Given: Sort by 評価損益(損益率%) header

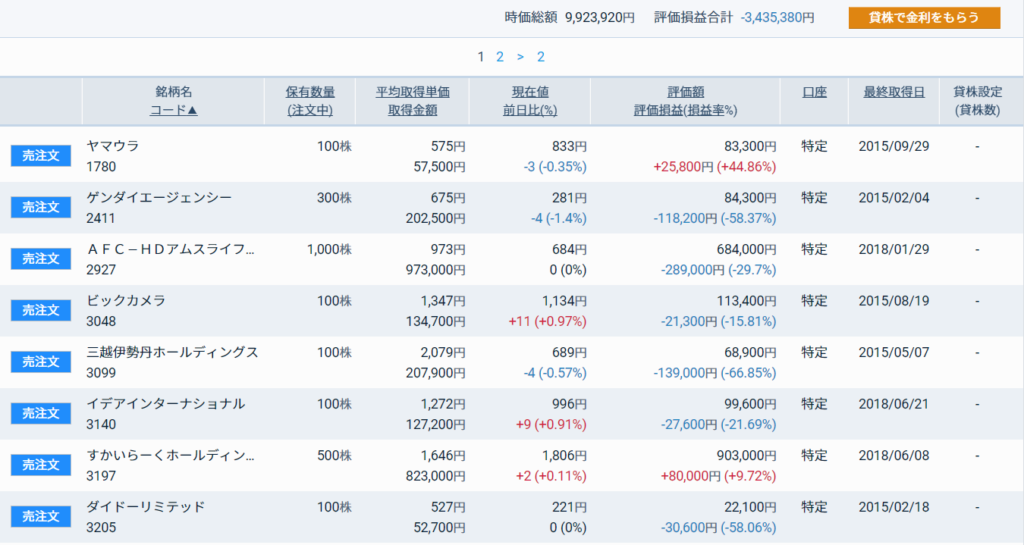Looking at the screenshot, I should pos(685,110).
